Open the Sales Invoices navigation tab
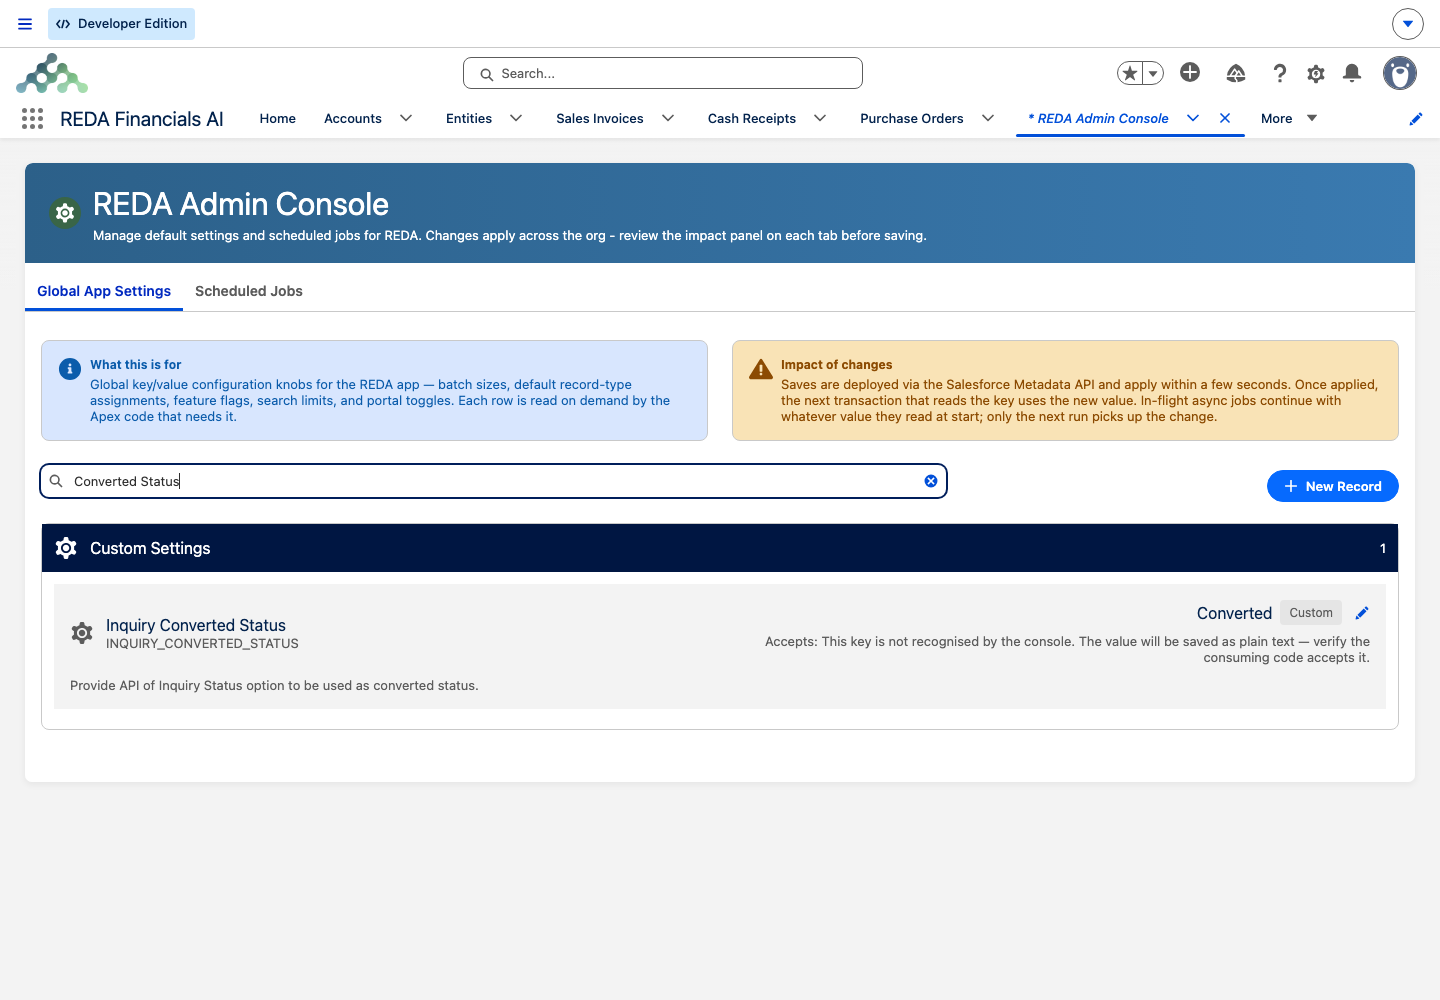Image resolution: width=1440 pixels, height=1000 pixels. pyautogui.click(x=600, y=118)
